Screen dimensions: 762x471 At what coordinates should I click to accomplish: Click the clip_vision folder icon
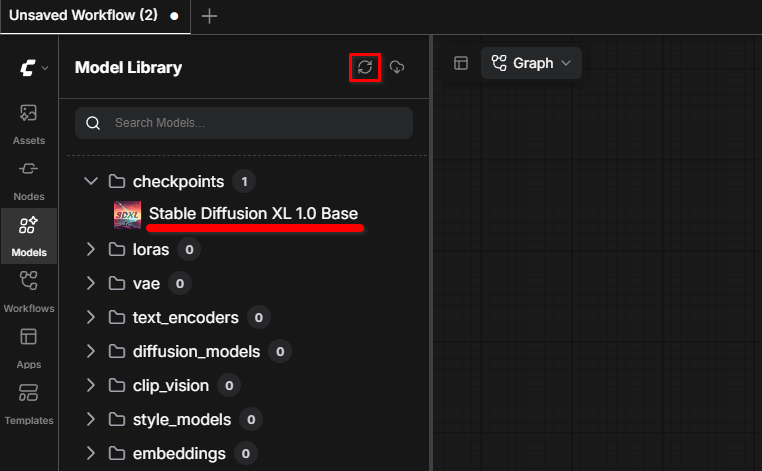(x=117, y=385)
